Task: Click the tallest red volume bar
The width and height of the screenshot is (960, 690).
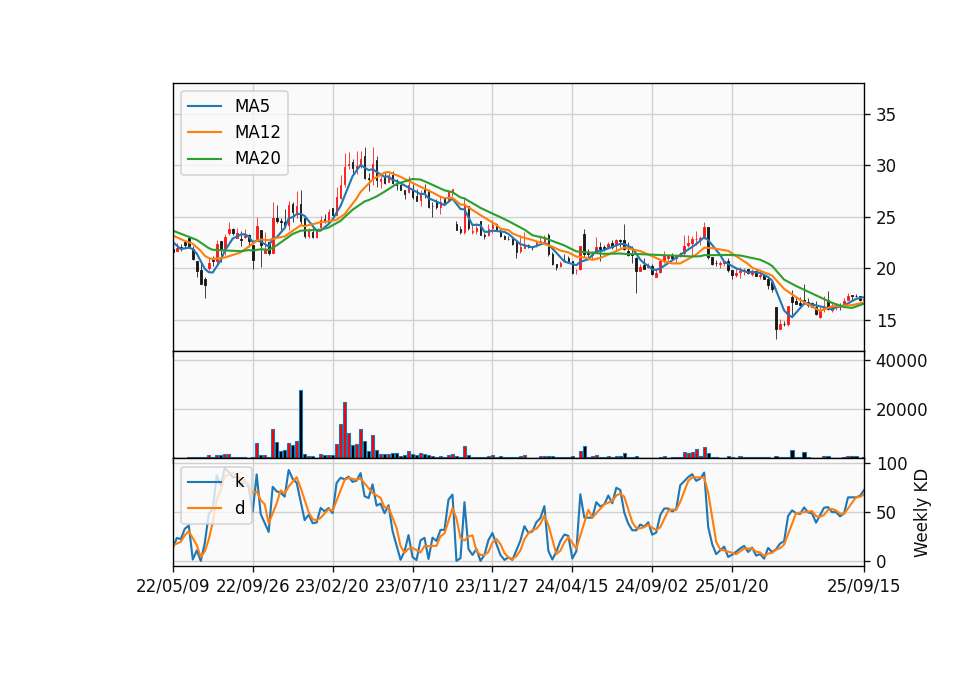Action: click(x=345, y=430)
